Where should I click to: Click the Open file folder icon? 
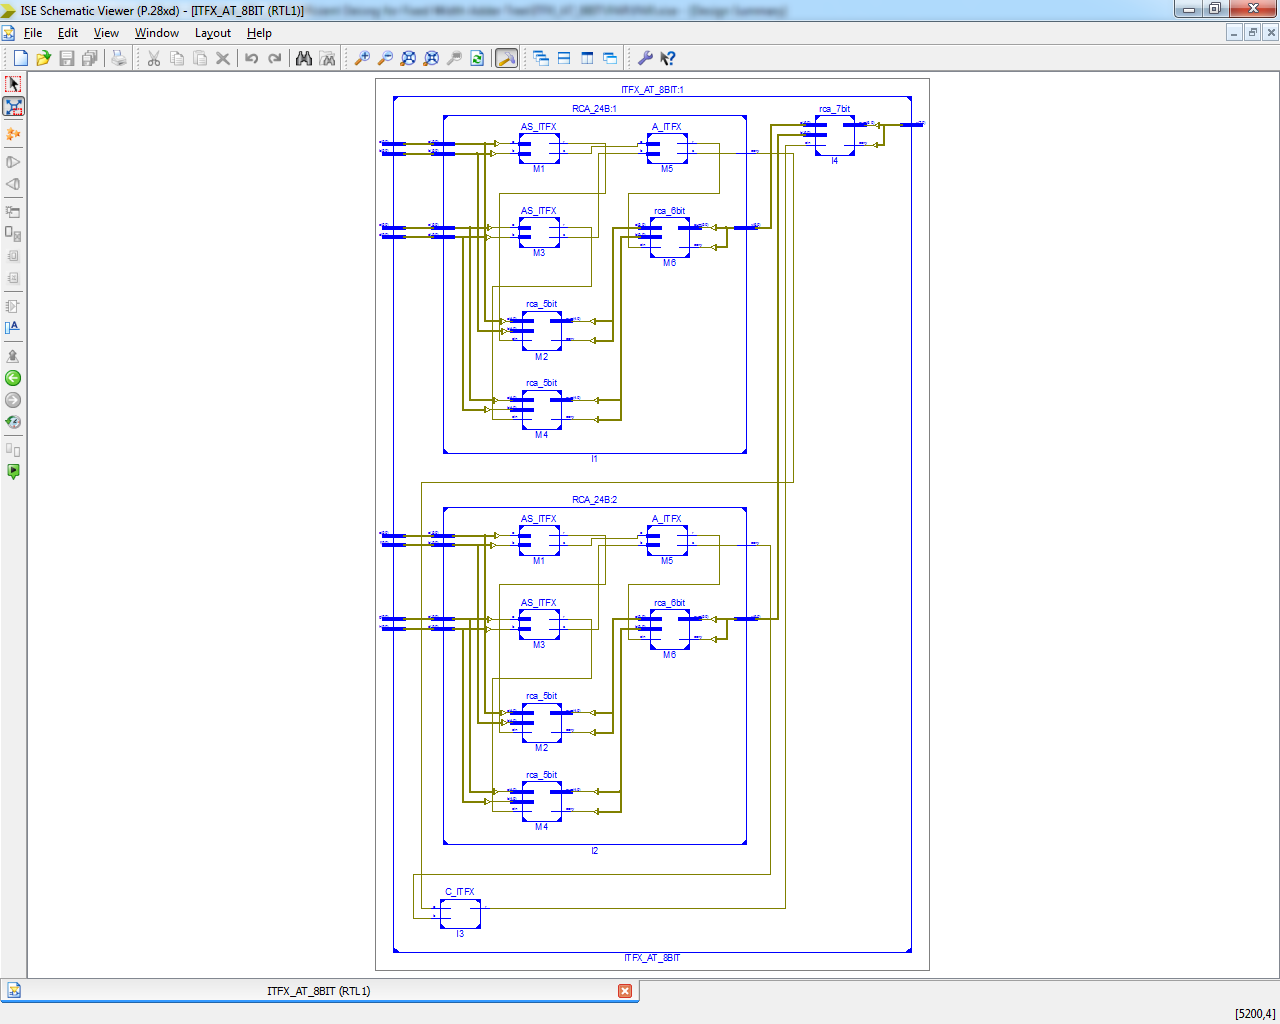pyautogui.click(x=43, y=58)
